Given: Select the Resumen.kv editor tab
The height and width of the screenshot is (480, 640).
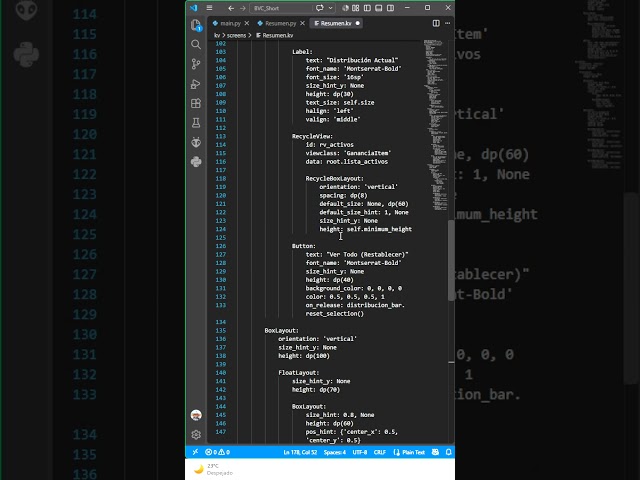Looking at the screenshot, I should [x=336, y=23].
